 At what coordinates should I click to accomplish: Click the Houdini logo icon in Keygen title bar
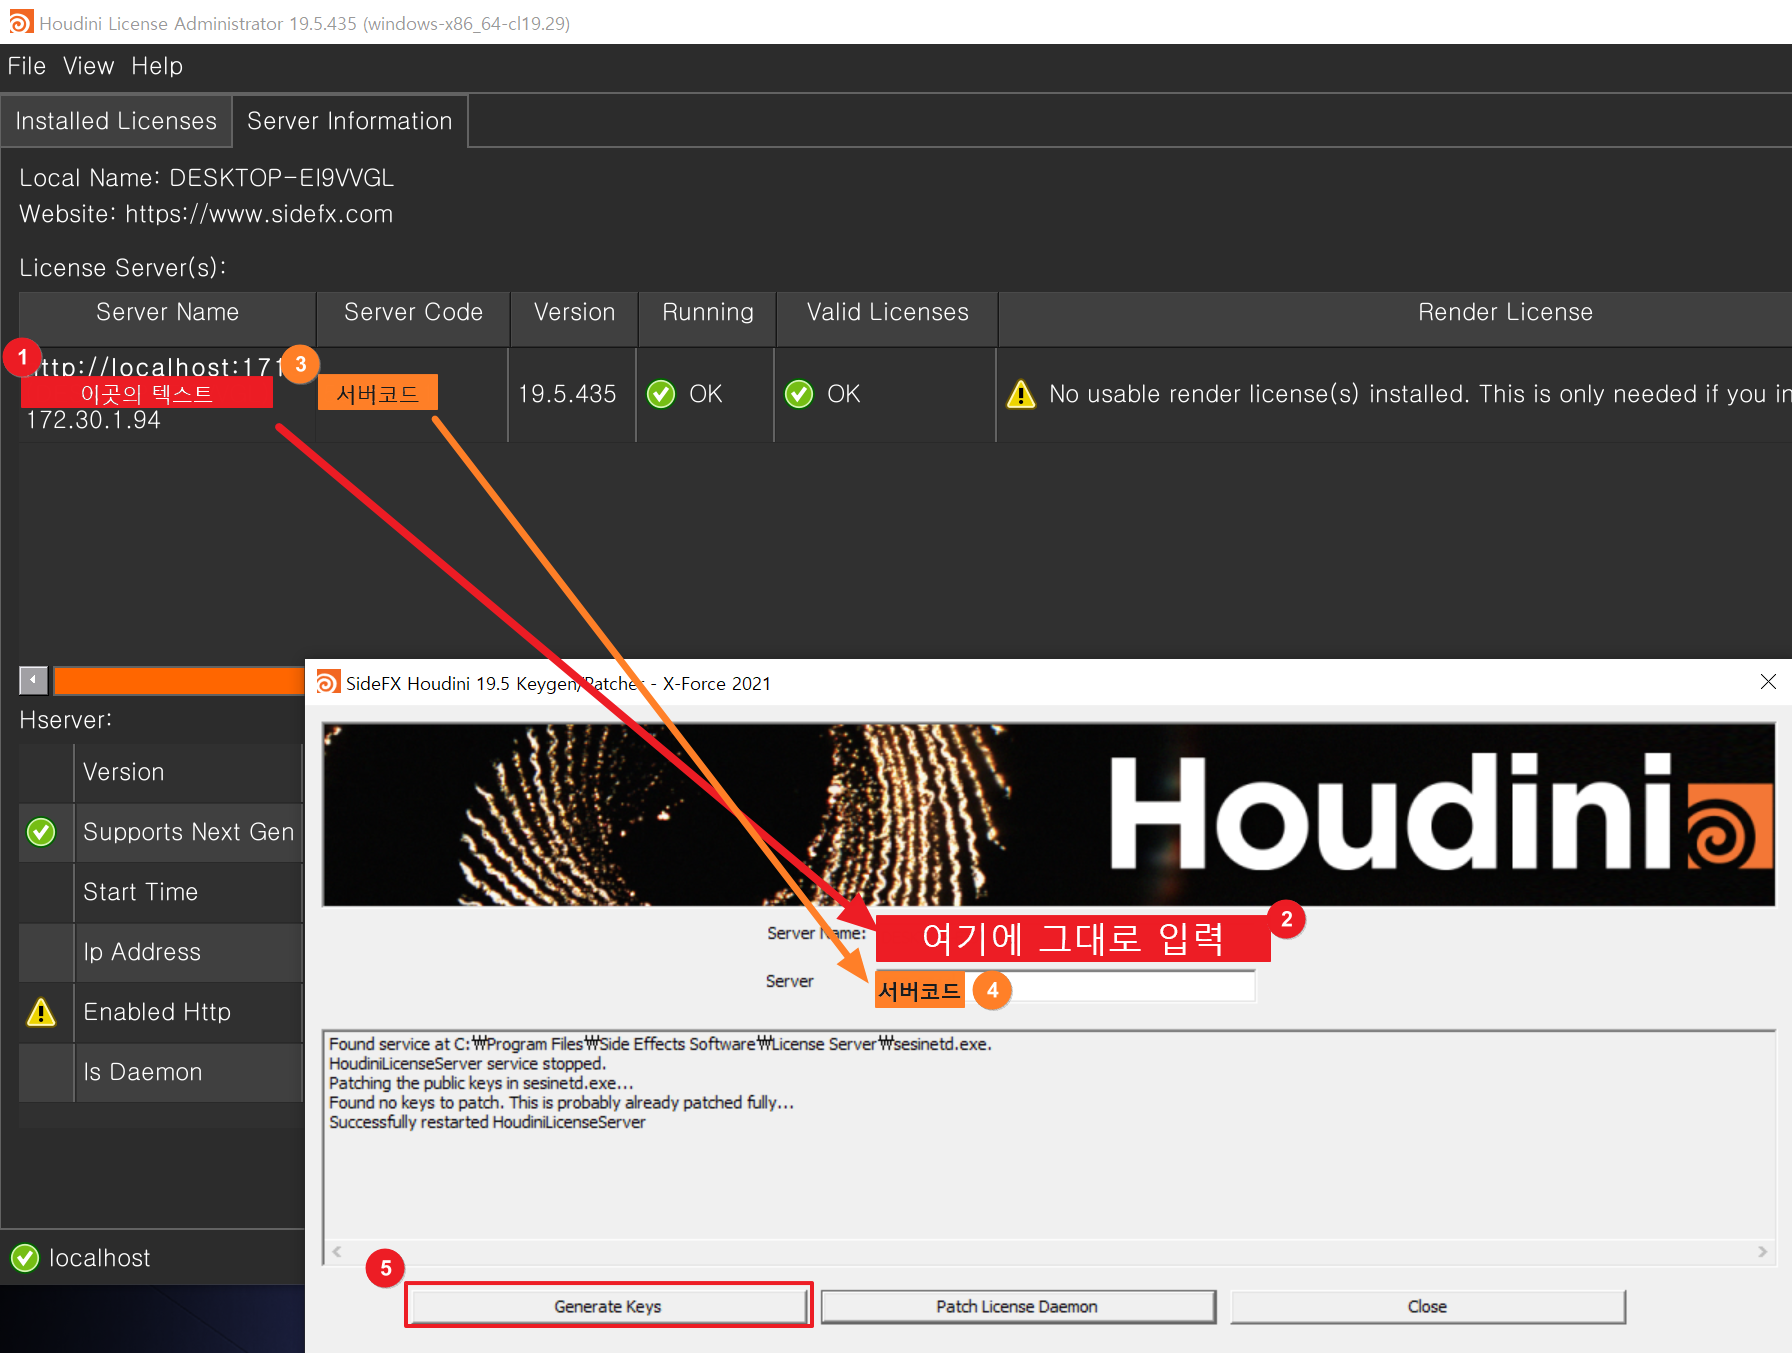point(328,682)
